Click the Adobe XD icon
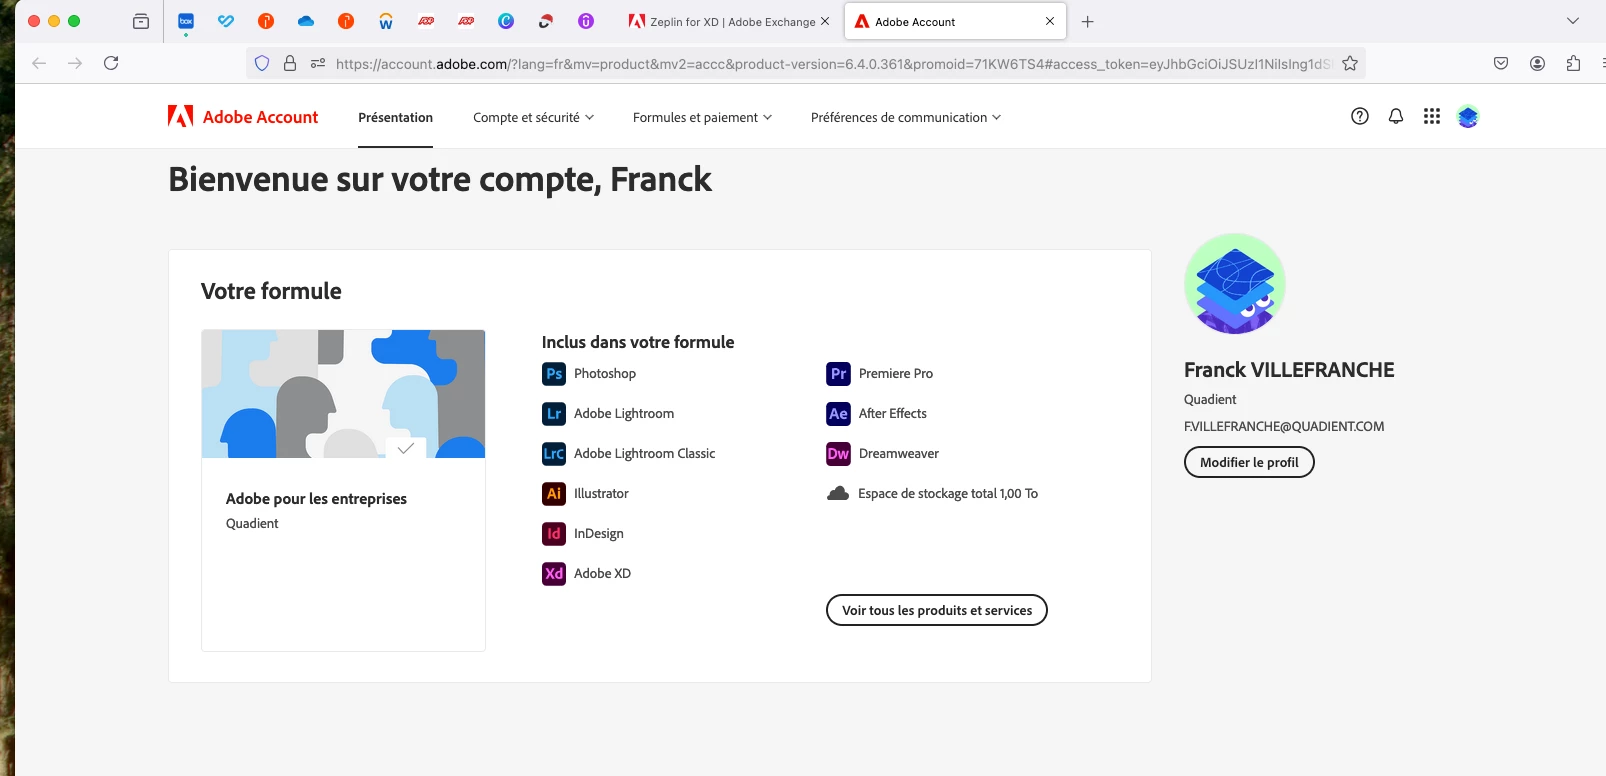 554,574
